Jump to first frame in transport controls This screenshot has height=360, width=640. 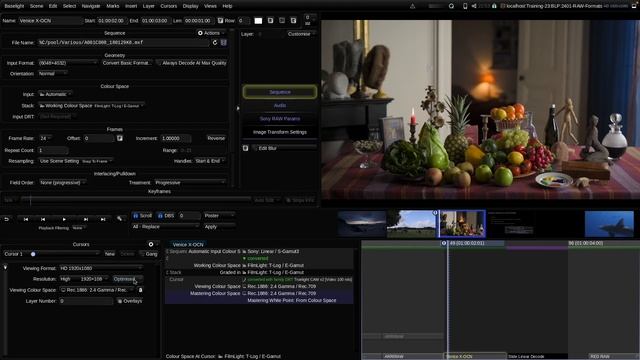pyautogui.click(x=26, y=219)
